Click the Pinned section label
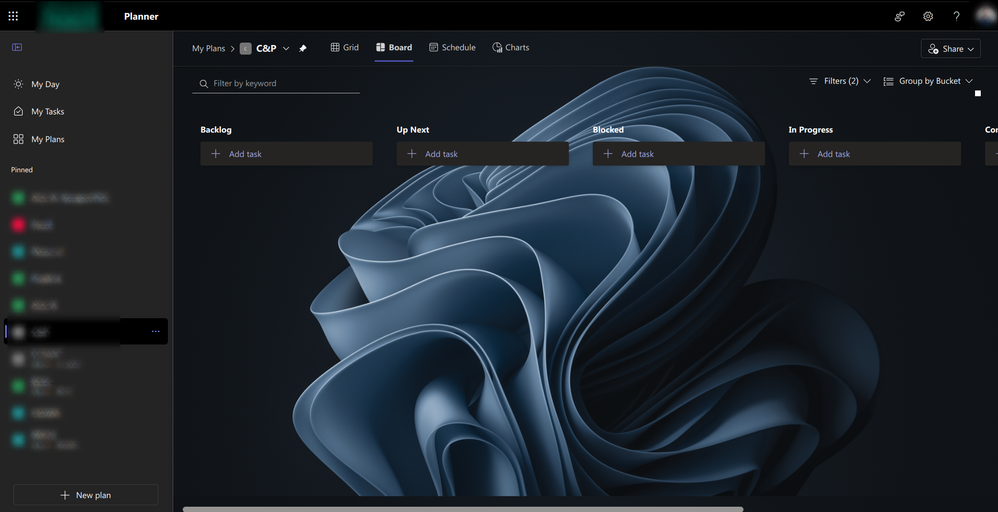Viewport: 998px width, 512px height. tap(22, 169)
